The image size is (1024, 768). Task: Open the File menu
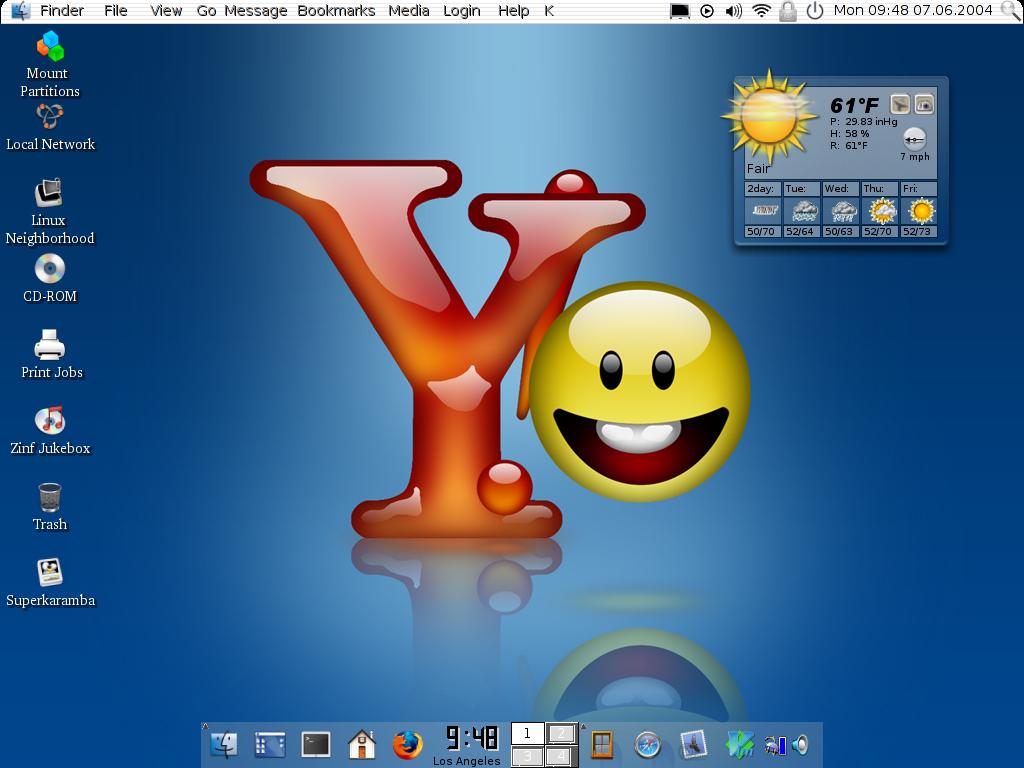116,11
